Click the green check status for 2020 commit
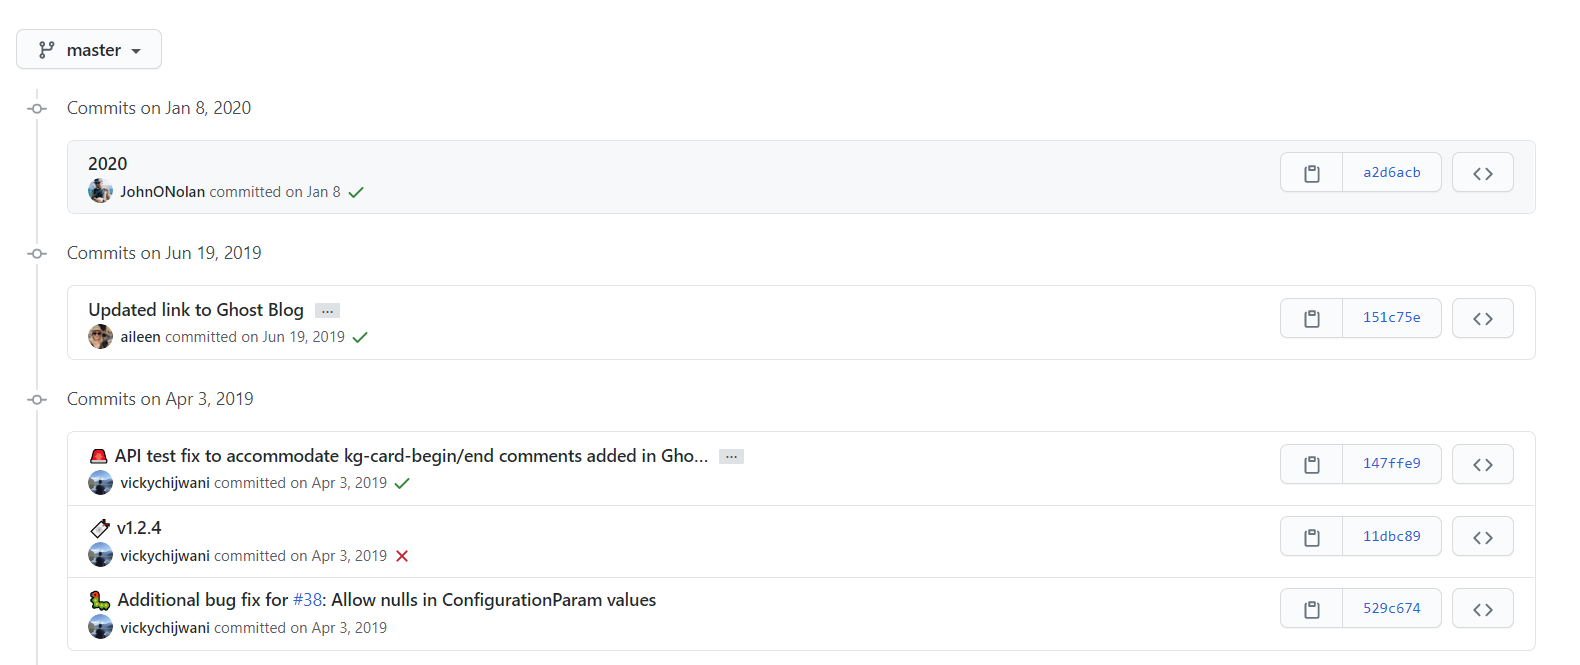 [356, 192]
